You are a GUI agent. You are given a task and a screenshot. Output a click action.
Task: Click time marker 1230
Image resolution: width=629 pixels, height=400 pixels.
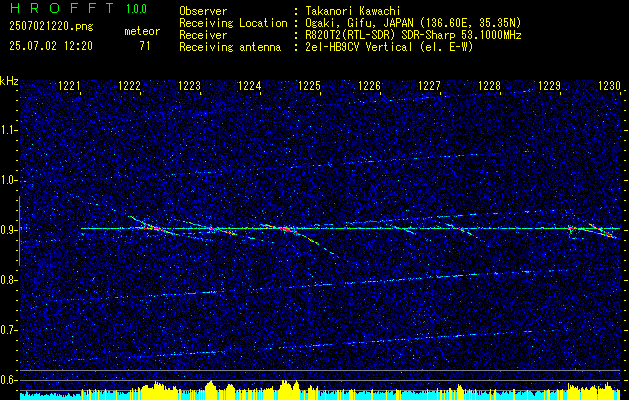(x=609, y=85)
